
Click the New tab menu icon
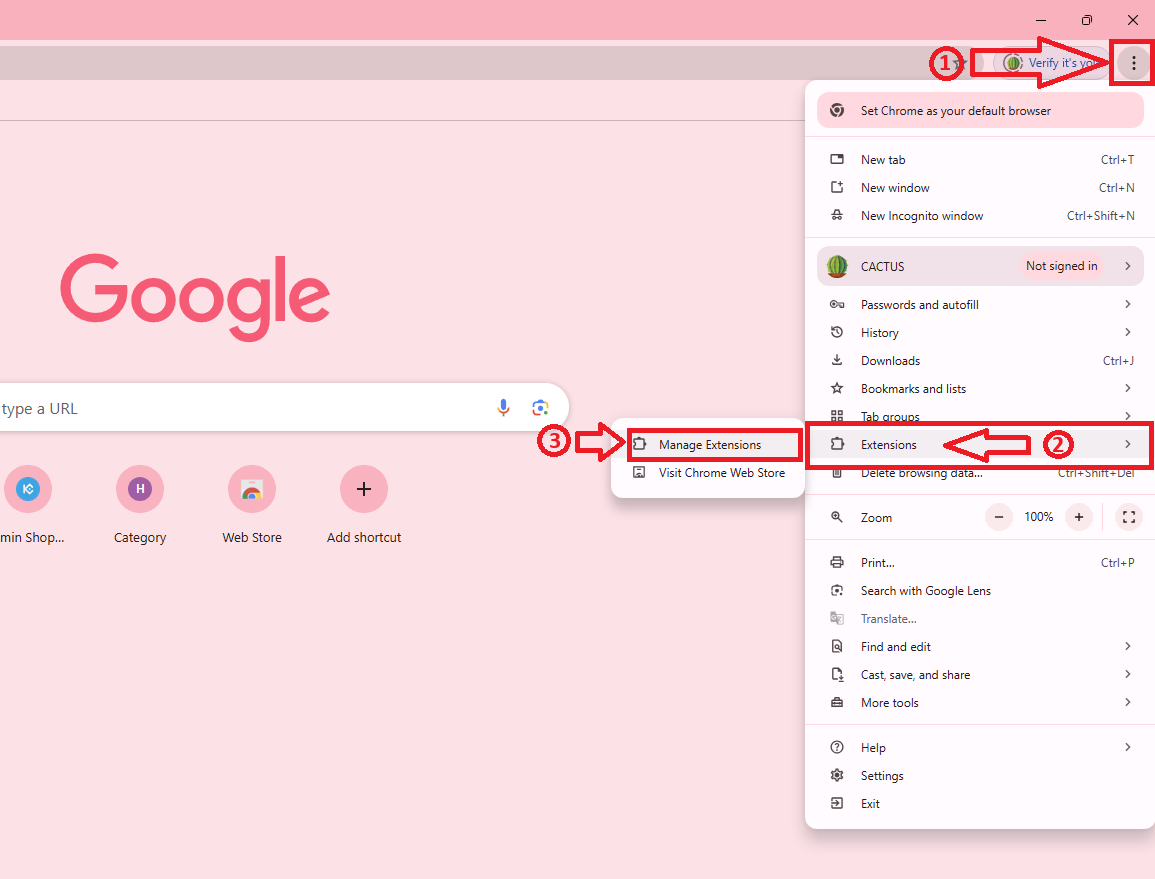[837, 159]
